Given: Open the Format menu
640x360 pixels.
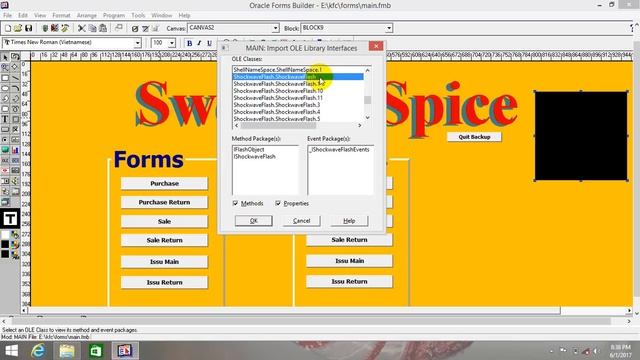Looking at the screenshot, I should 61,16.
